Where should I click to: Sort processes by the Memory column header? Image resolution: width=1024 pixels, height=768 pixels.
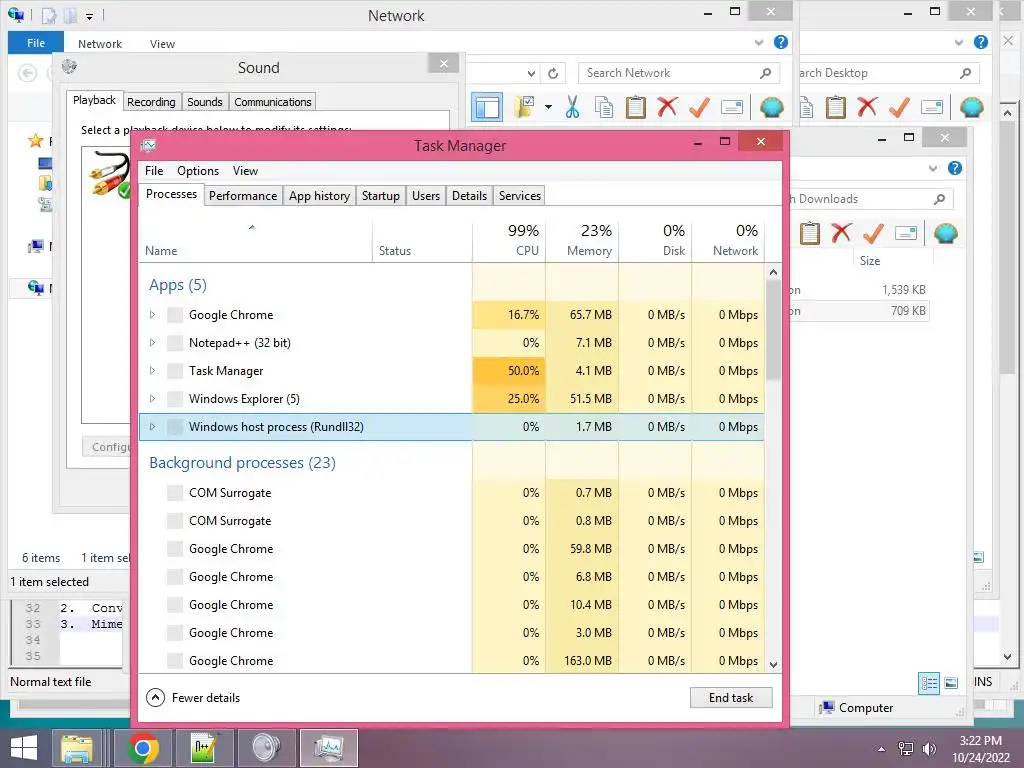[x=583, y=240]
